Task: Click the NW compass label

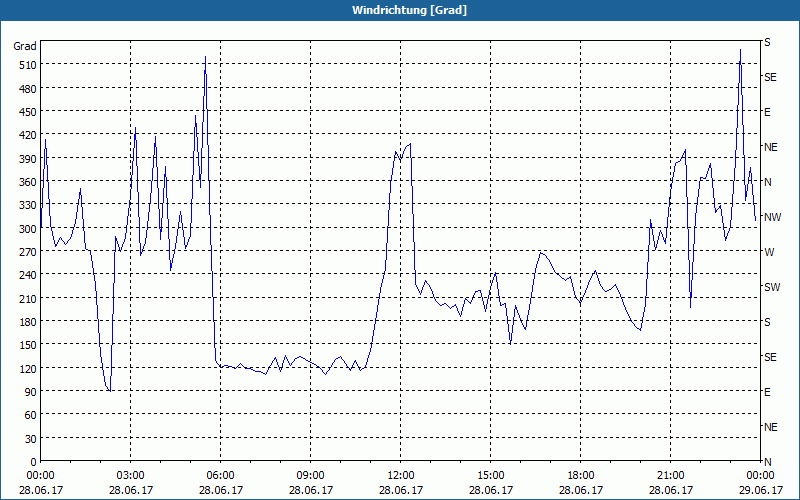Action: click(772, 217)
